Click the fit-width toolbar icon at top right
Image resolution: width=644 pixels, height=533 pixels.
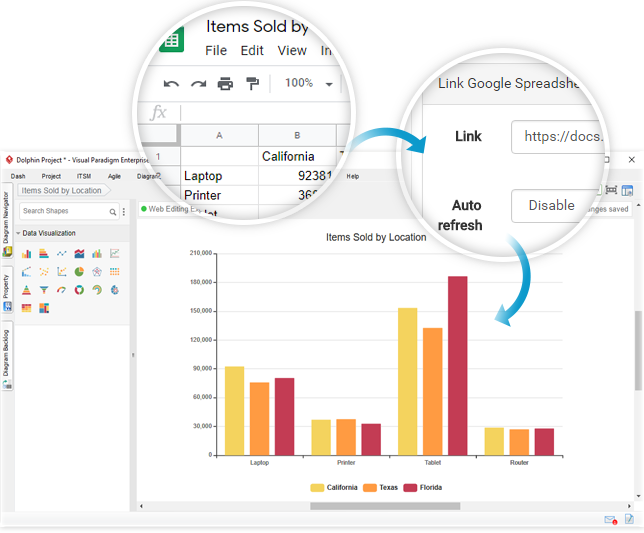pos(611,190)
